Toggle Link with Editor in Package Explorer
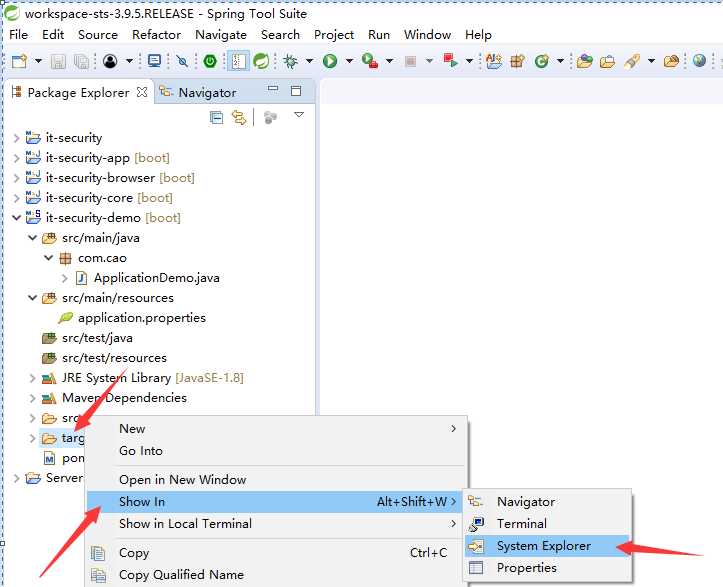This screenshot has width=723, height=587. click(x=239, y=118)
